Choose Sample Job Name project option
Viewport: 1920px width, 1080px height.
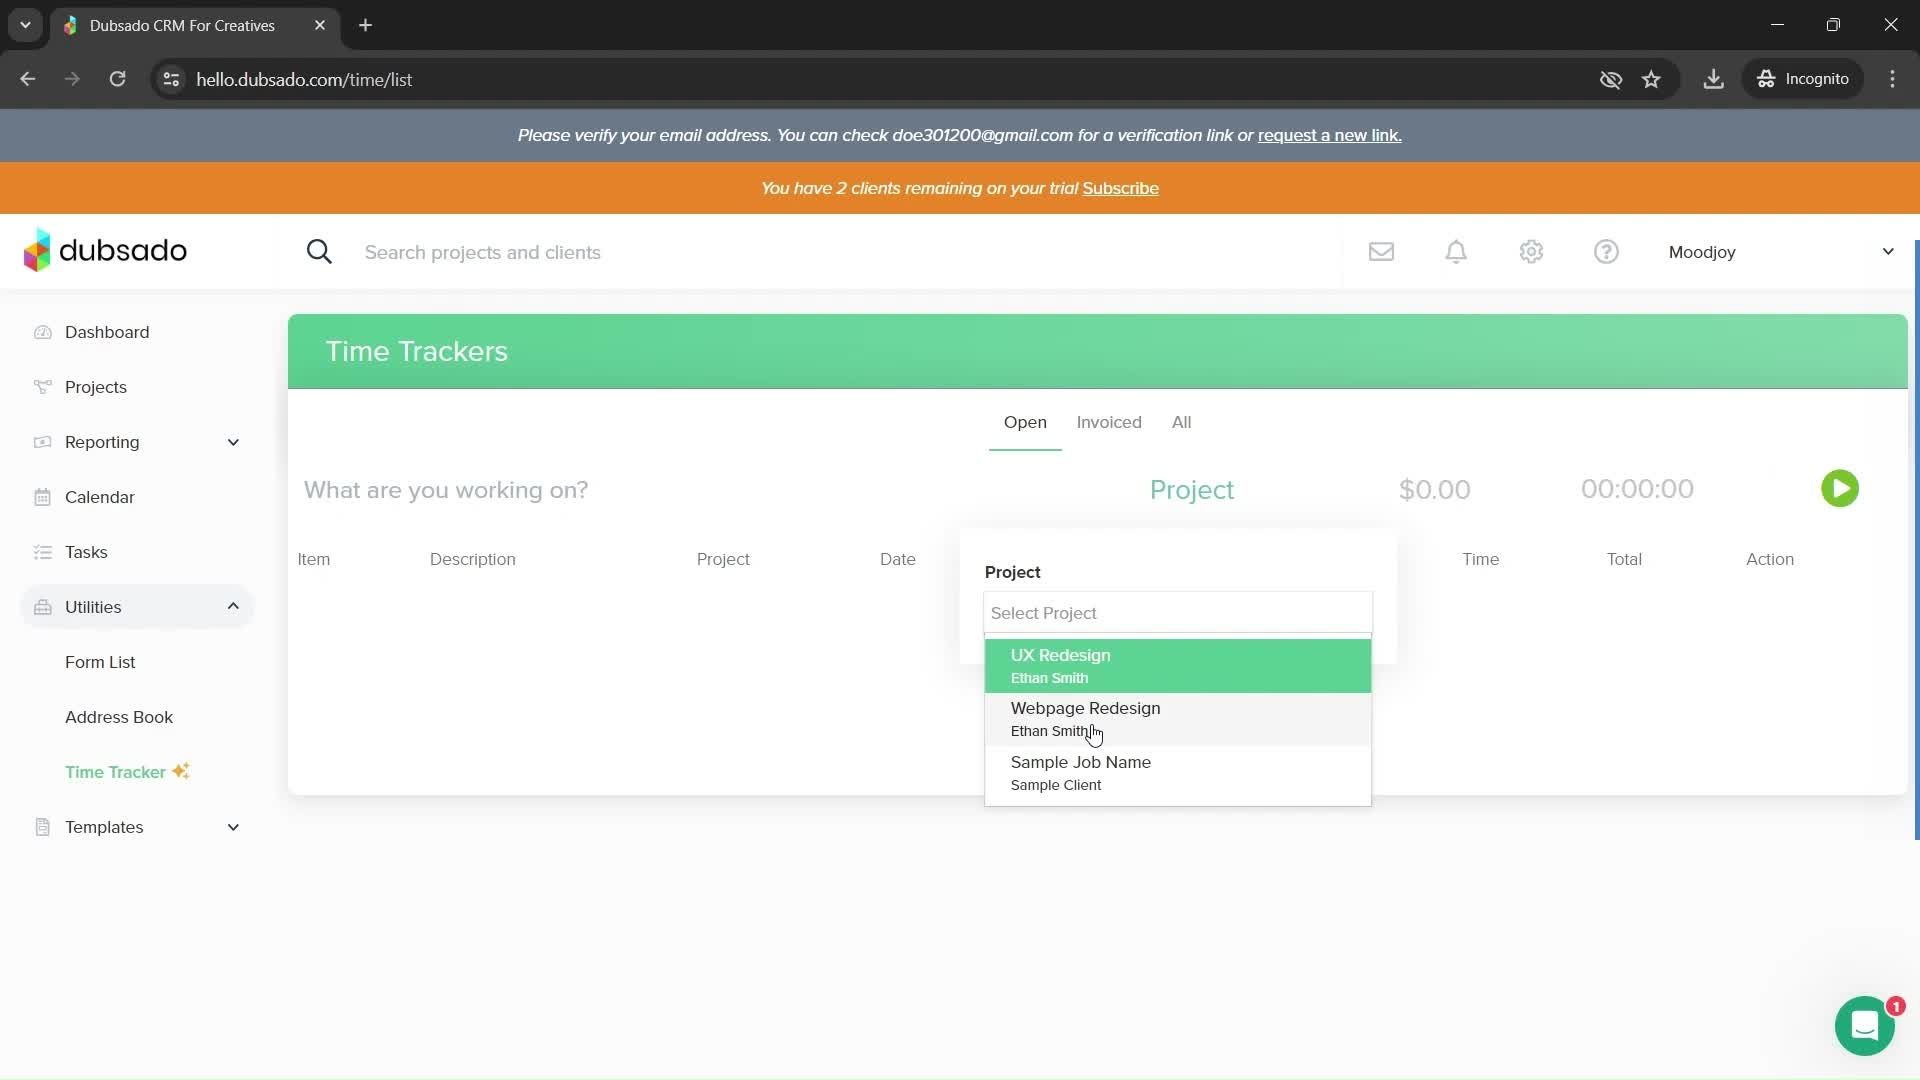coord(1177,773)
